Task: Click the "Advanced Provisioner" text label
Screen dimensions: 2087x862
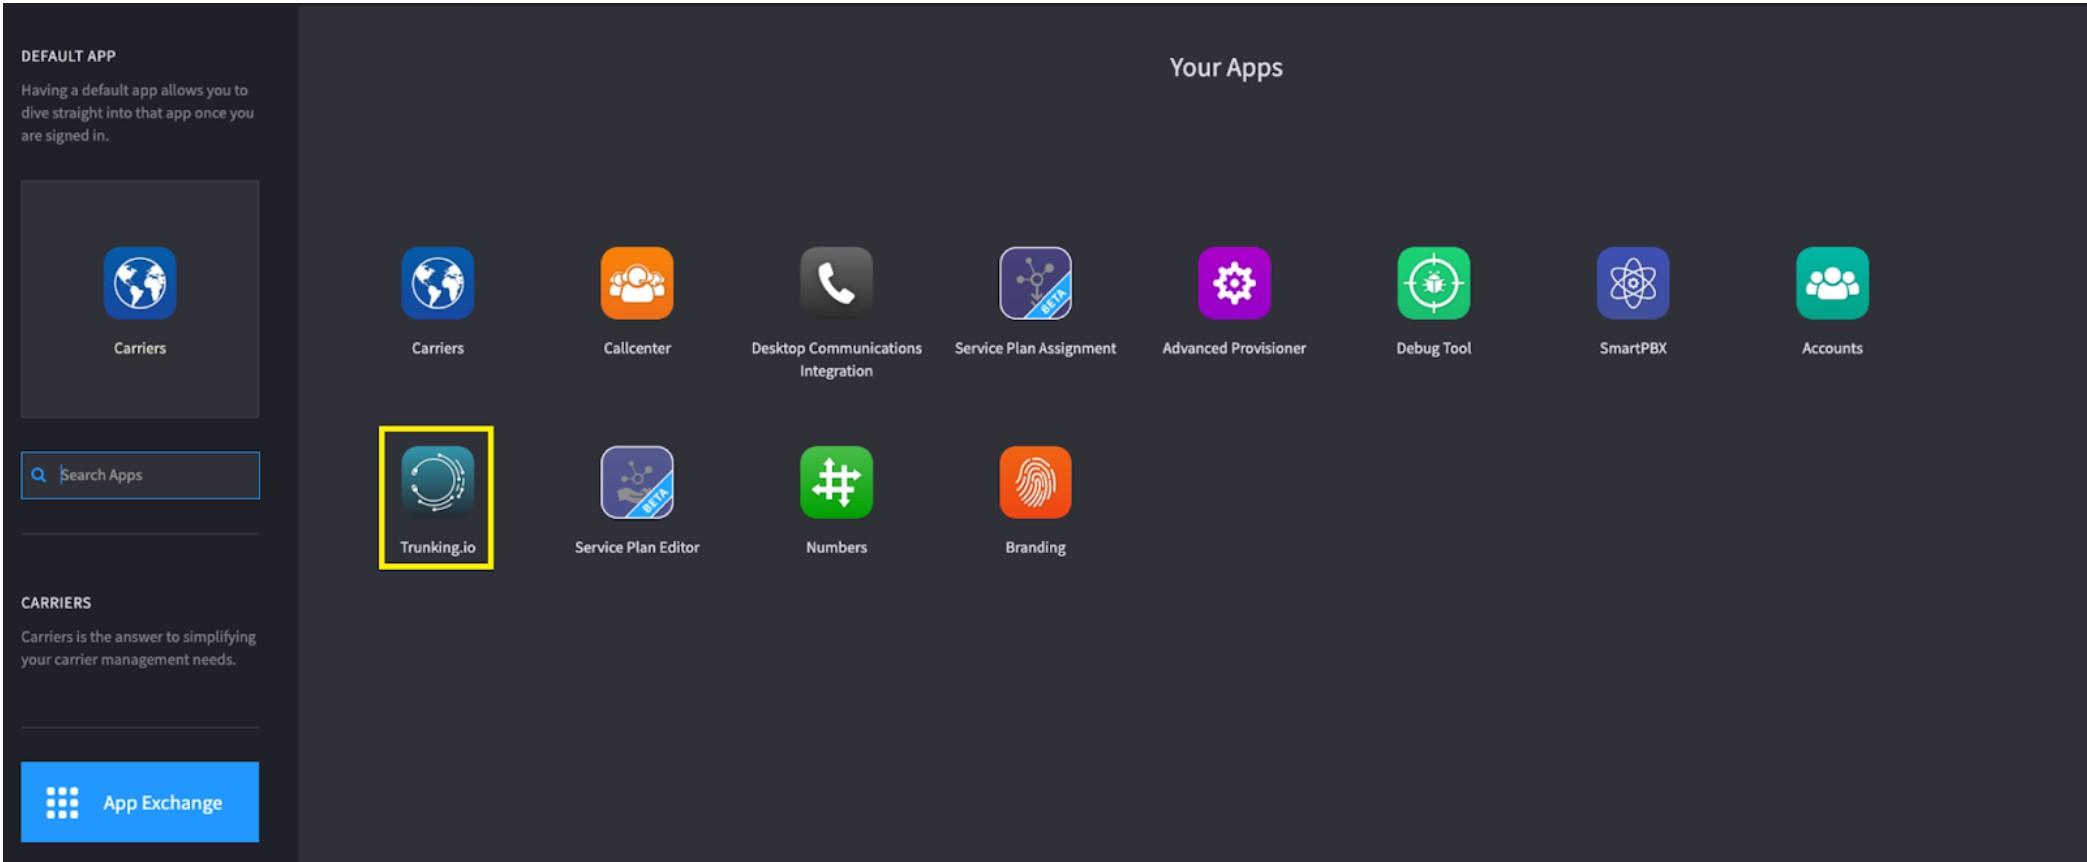Action: tap(1234, 348)
